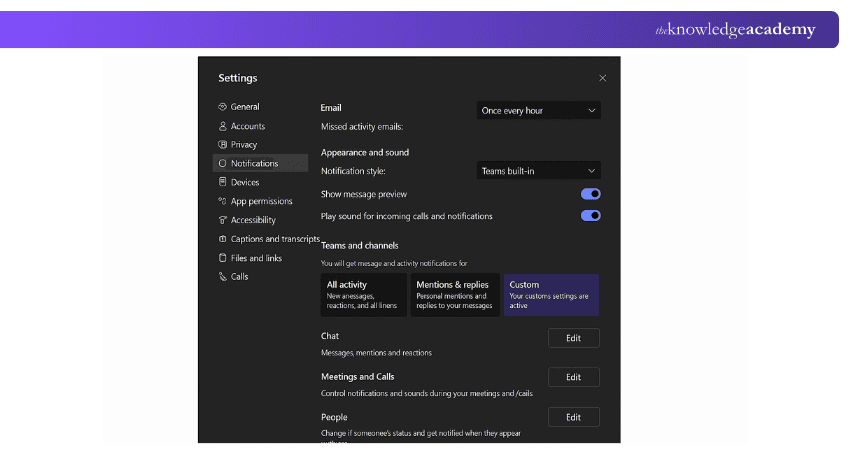Click the Email section heading
This screenshot has width=850, height=450.
click(331, 108)
